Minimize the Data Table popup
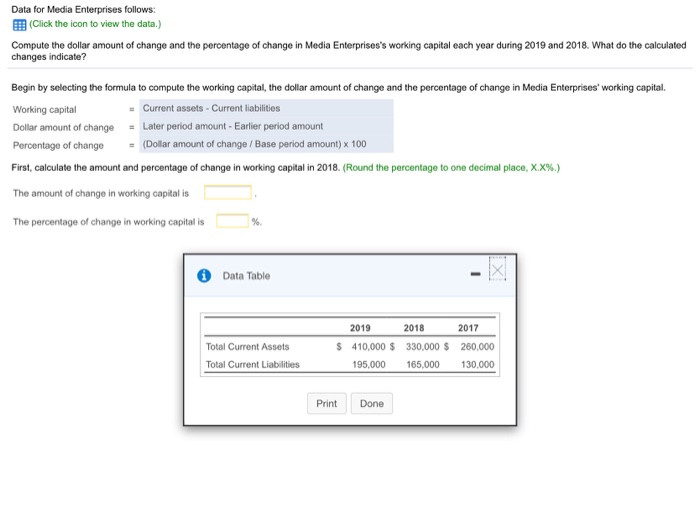Image resolution: width=700 pixels, height=505 pixels. (475, 274)
